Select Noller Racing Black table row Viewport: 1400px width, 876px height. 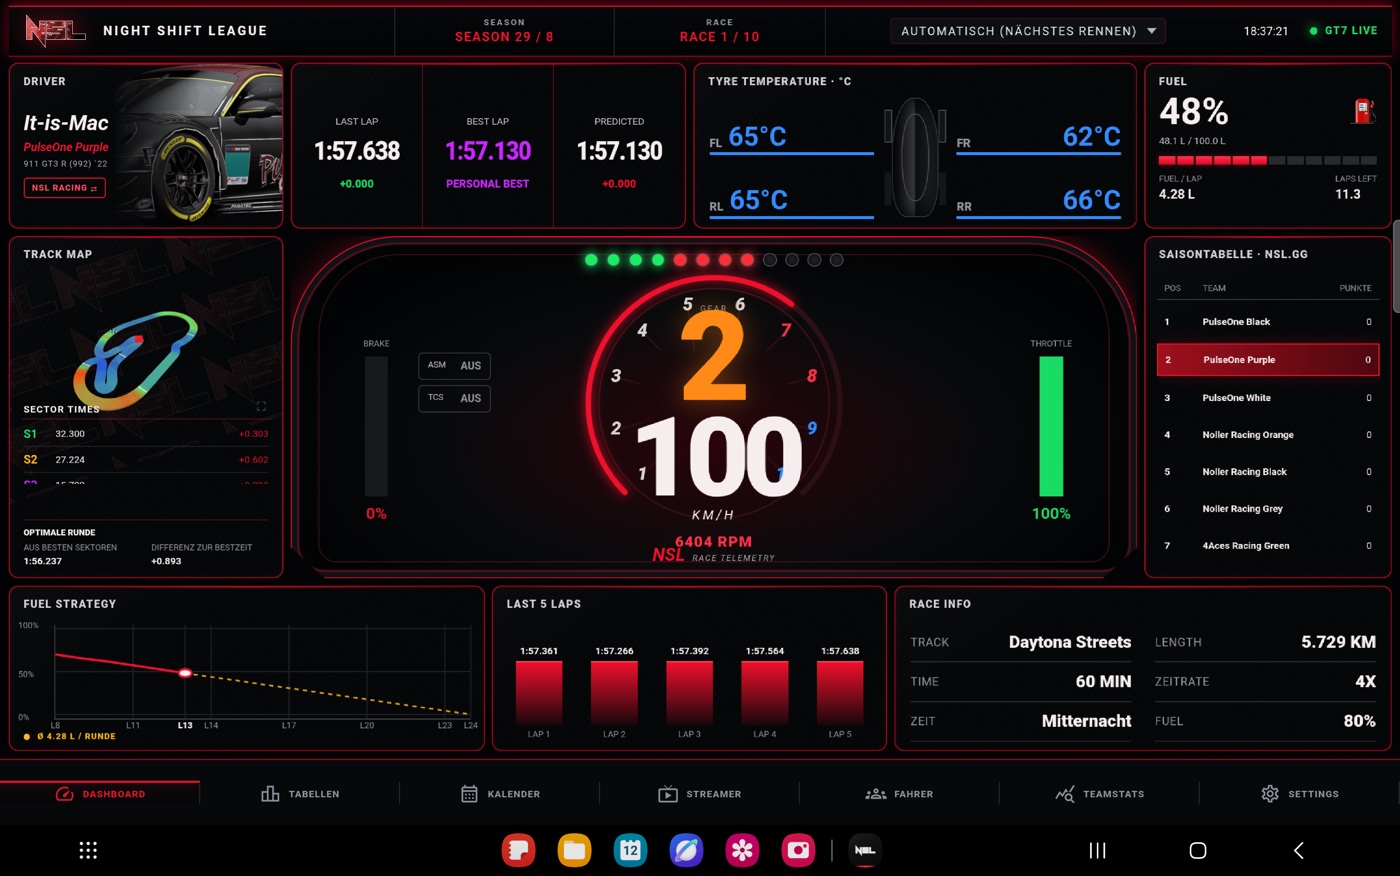click(1267, 472)
